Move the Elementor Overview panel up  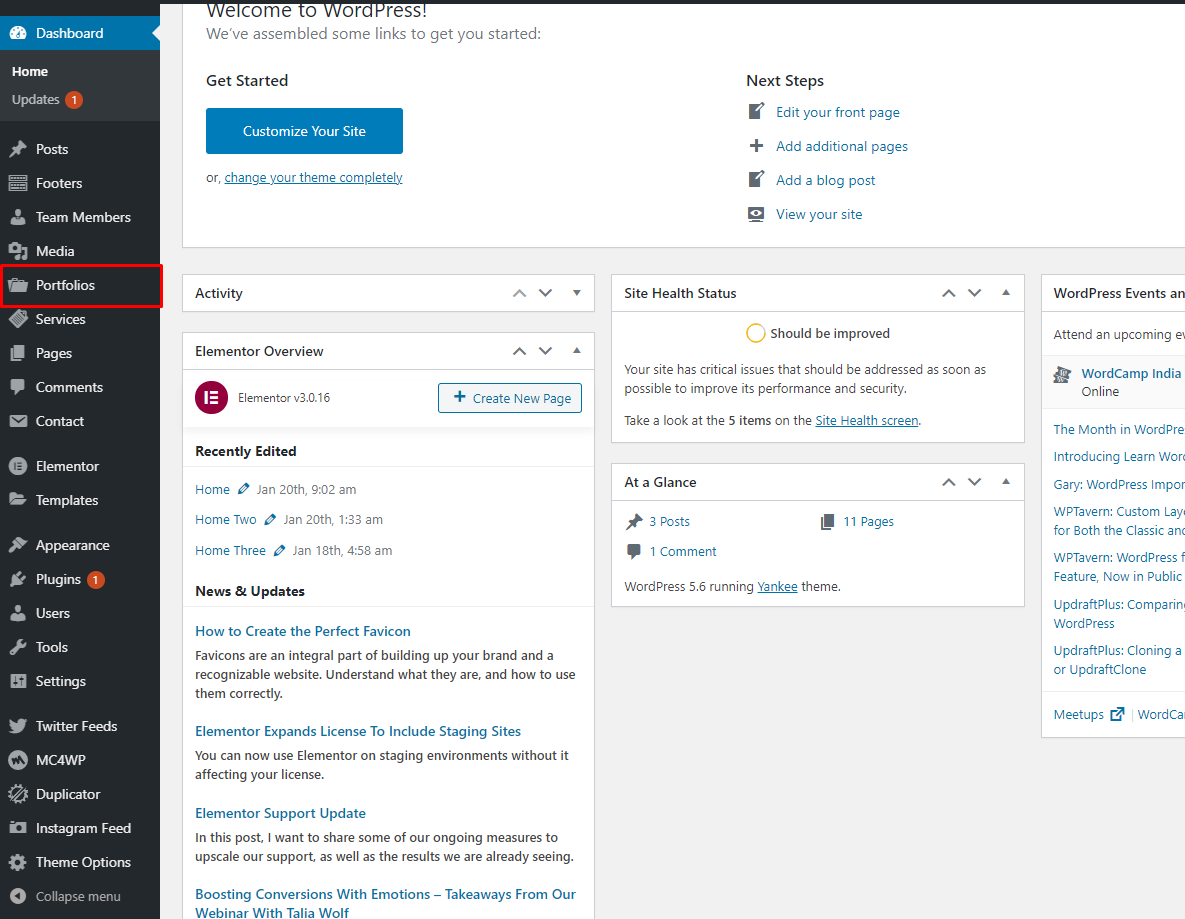tap(519, 351)
